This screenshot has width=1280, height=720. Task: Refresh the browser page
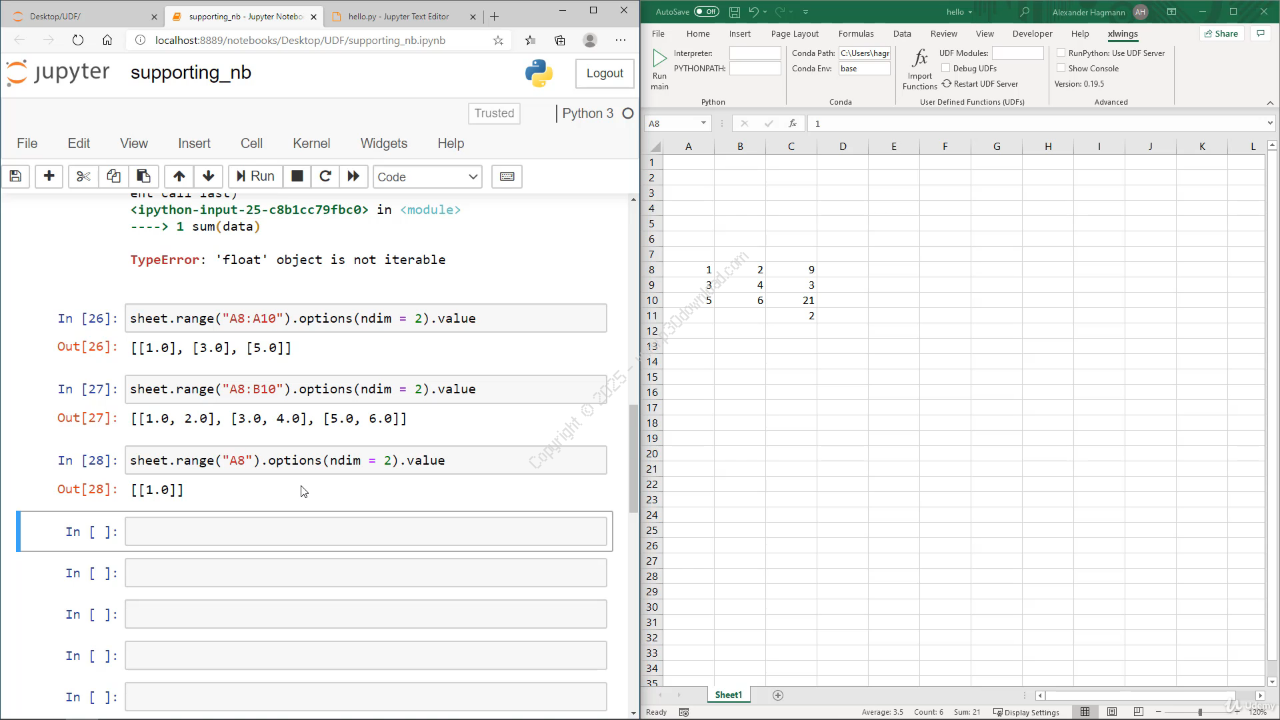(78, 40)
